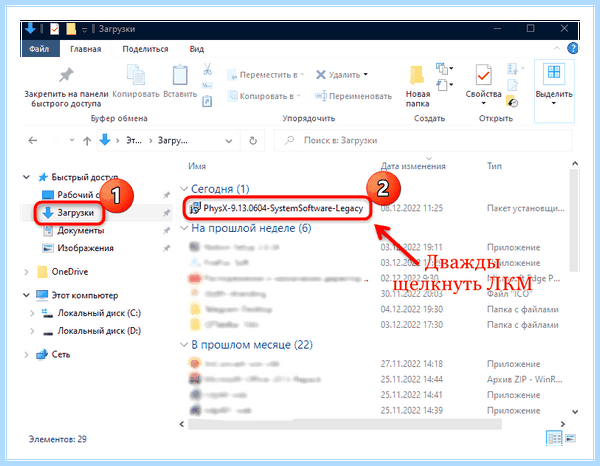Switch to details view icon in status bar
Viewport: 600px width, 466px height.
pyautogui.click(x=554, y=438)
